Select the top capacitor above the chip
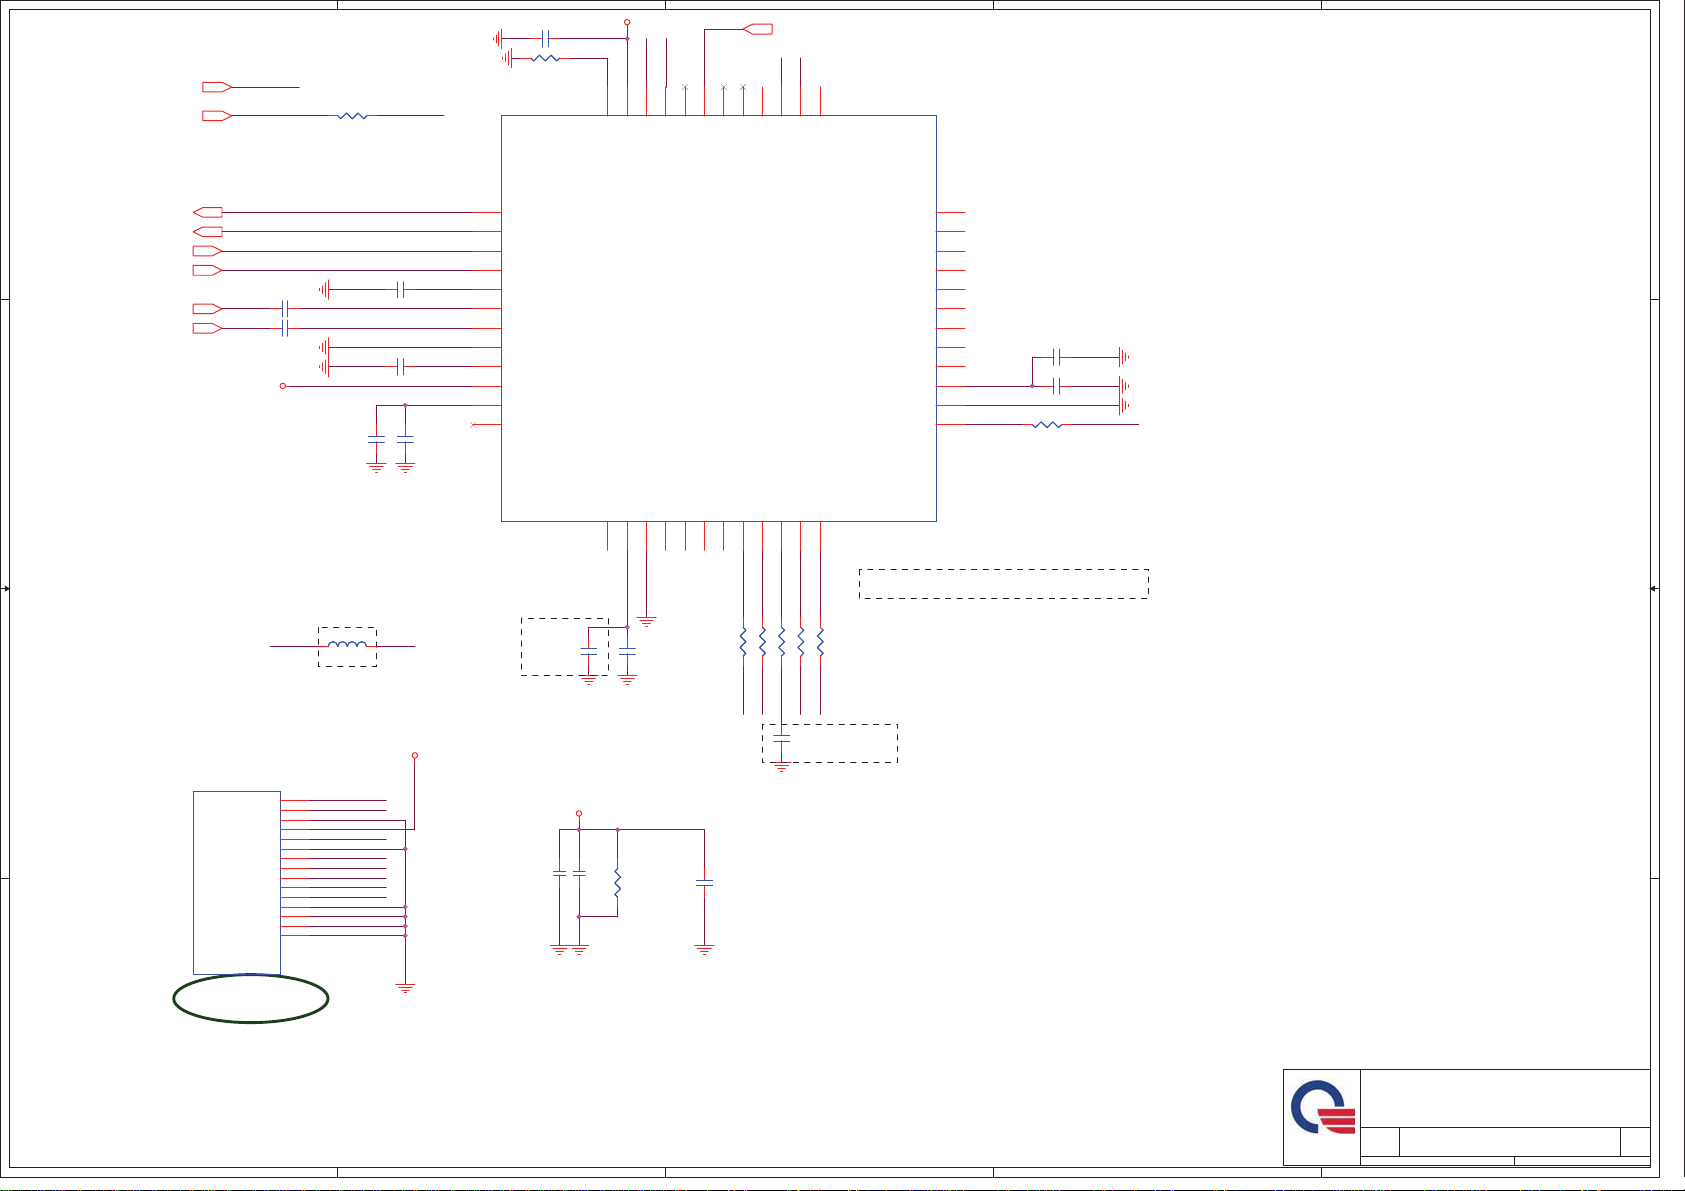The height and width of the screenshot is (1191, 1685). pyautogui.click(x=545, y=39)
